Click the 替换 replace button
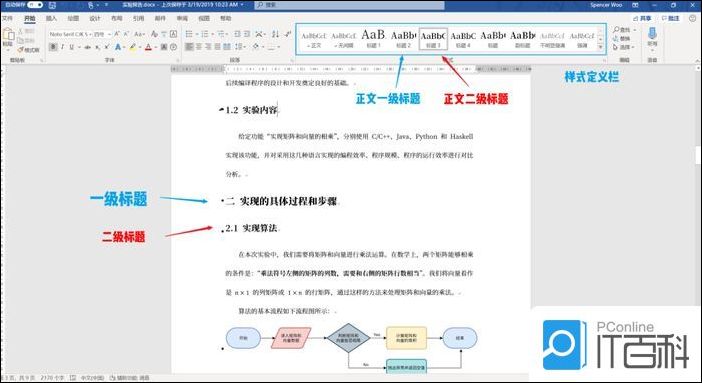This screenshot has height=383, width=702. coord(622,39)
